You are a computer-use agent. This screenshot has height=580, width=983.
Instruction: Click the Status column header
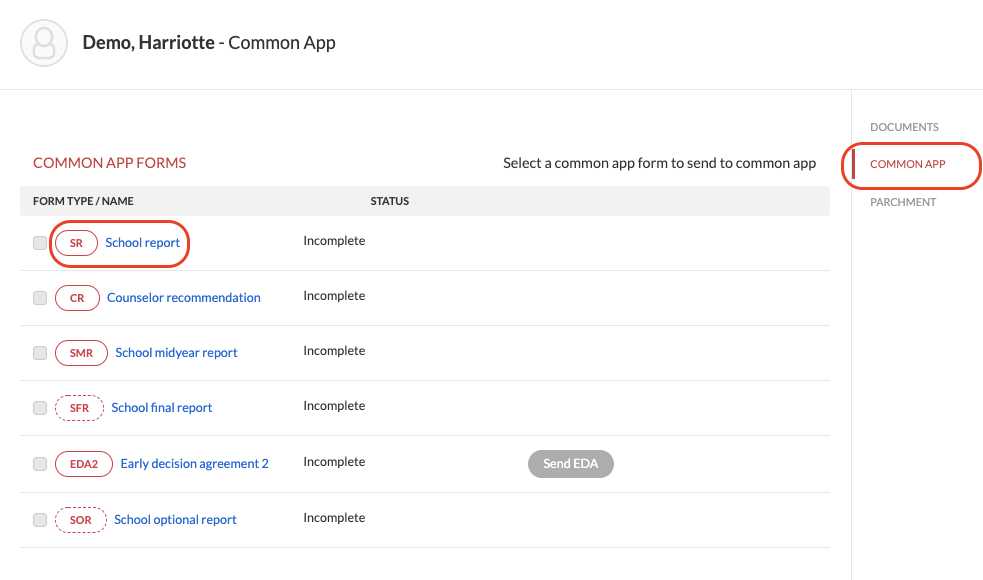389,201
